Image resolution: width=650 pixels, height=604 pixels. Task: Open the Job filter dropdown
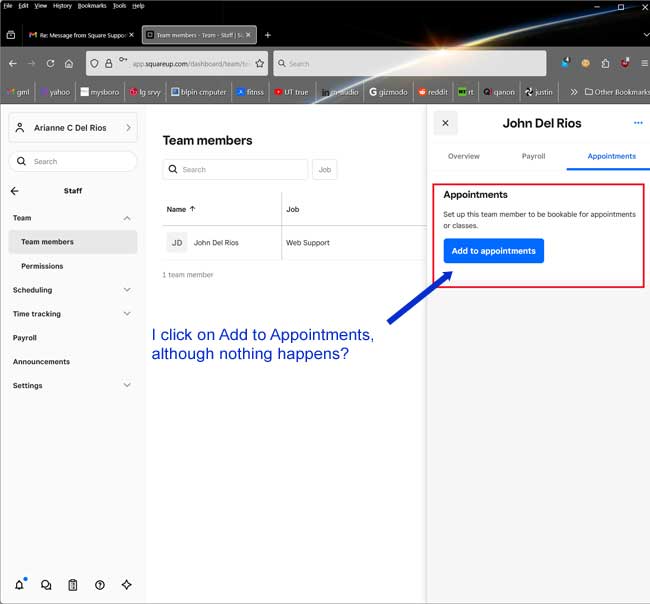(325, 169)
